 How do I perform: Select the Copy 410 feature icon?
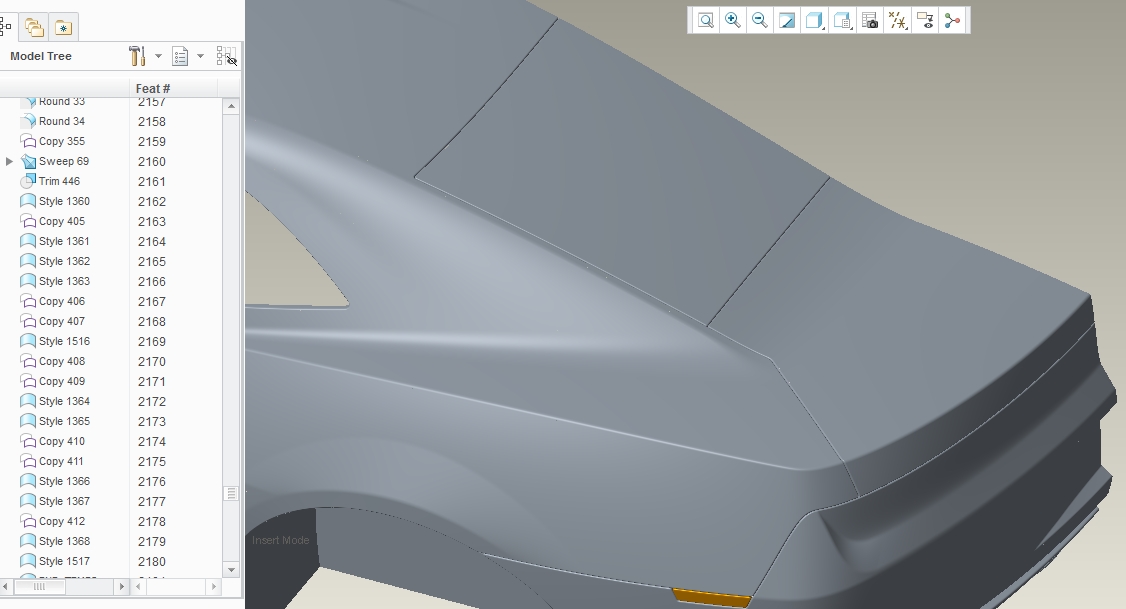point(28,441)
